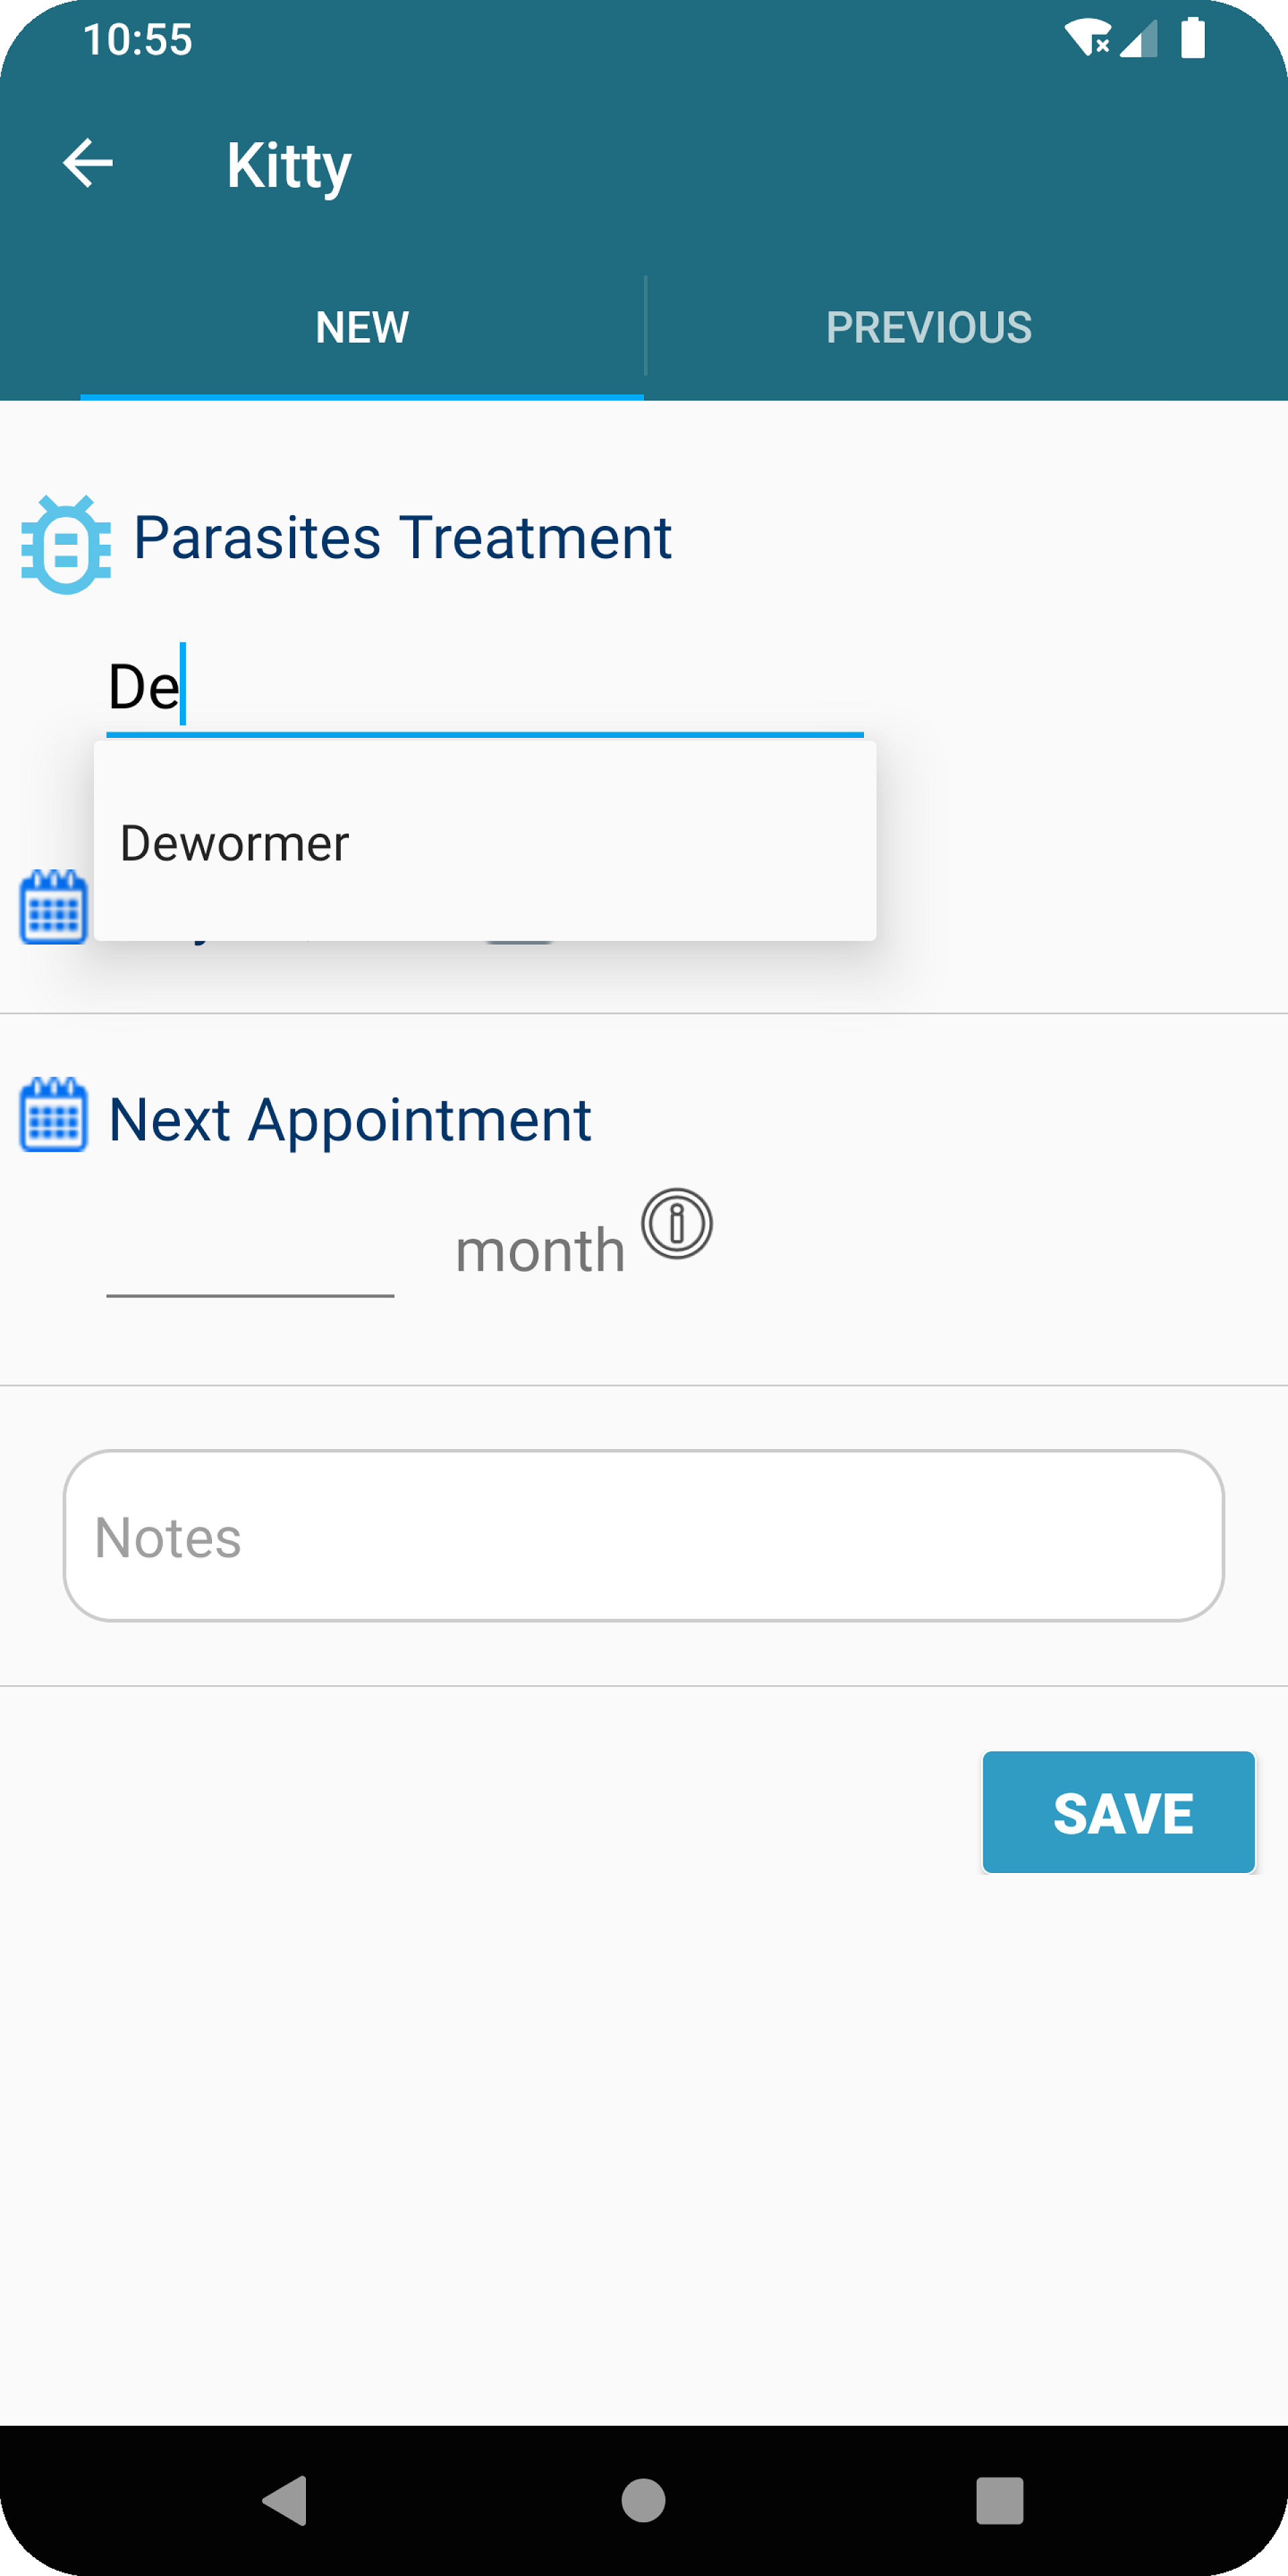Tap the Next Appointment heading

(350, 1119)
